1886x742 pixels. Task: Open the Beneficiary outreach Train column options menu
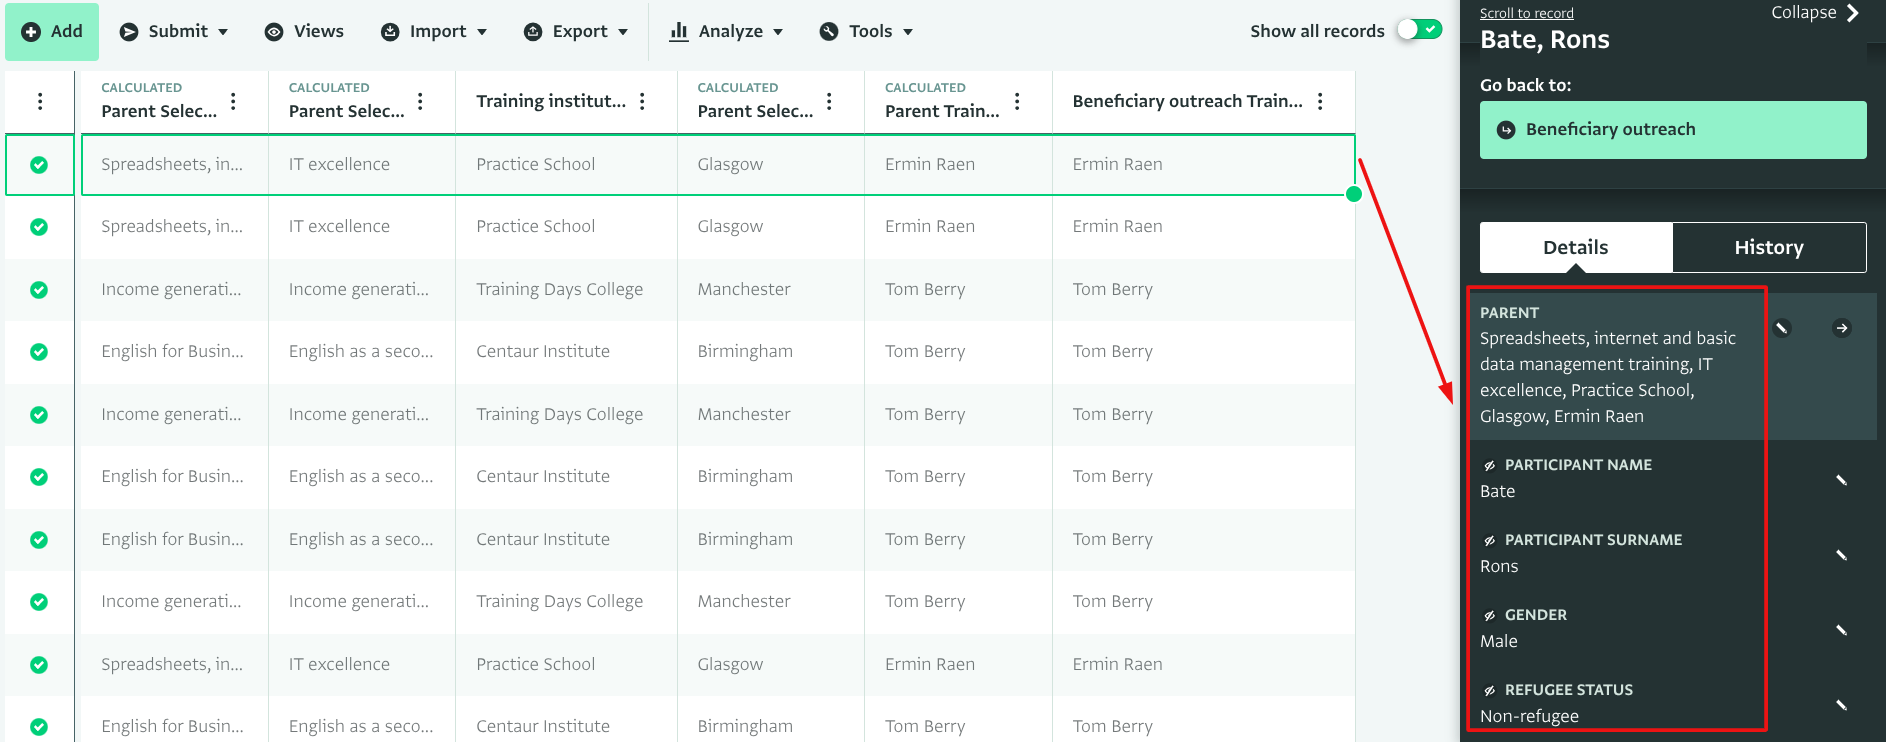1320,101
